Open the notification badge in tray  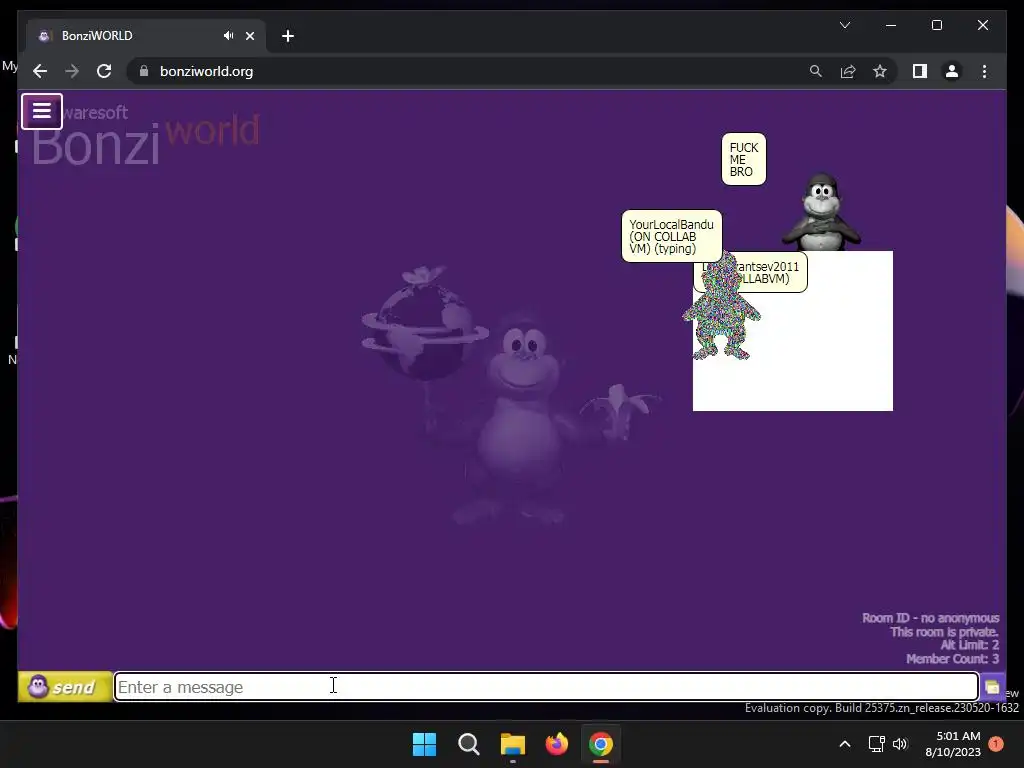[995, 744]
